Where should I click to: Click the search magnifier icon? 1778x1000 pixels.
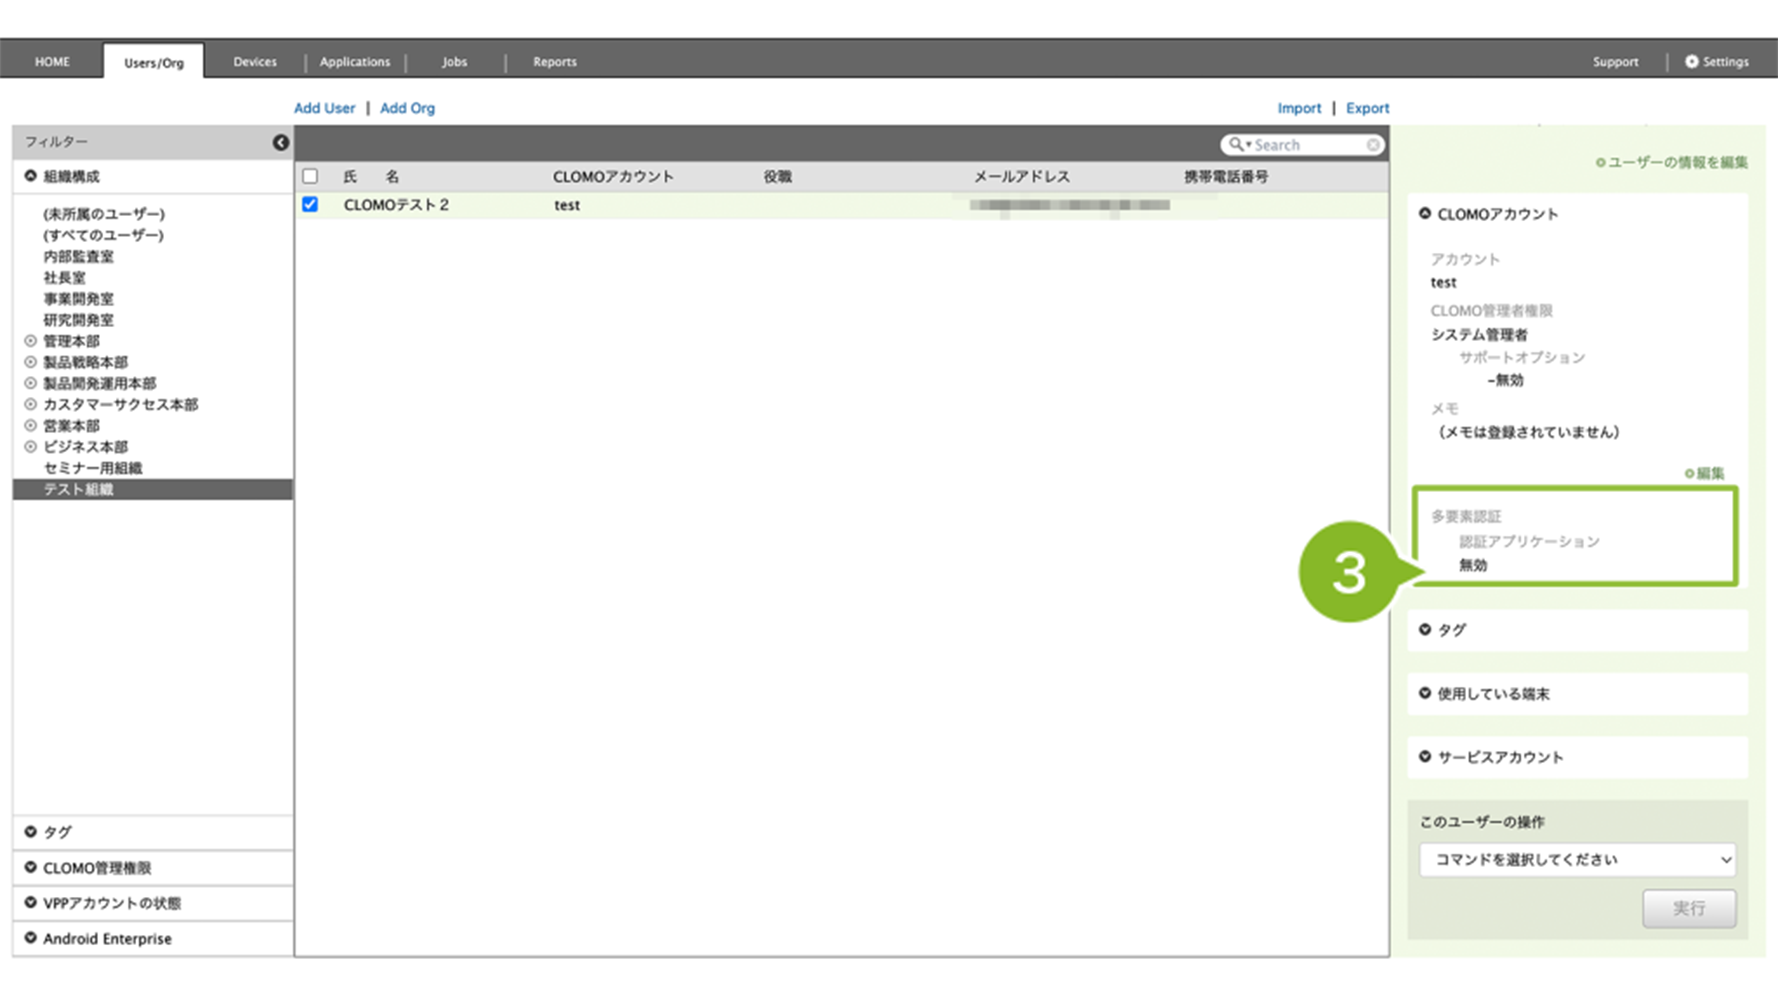pos(1236,145)
